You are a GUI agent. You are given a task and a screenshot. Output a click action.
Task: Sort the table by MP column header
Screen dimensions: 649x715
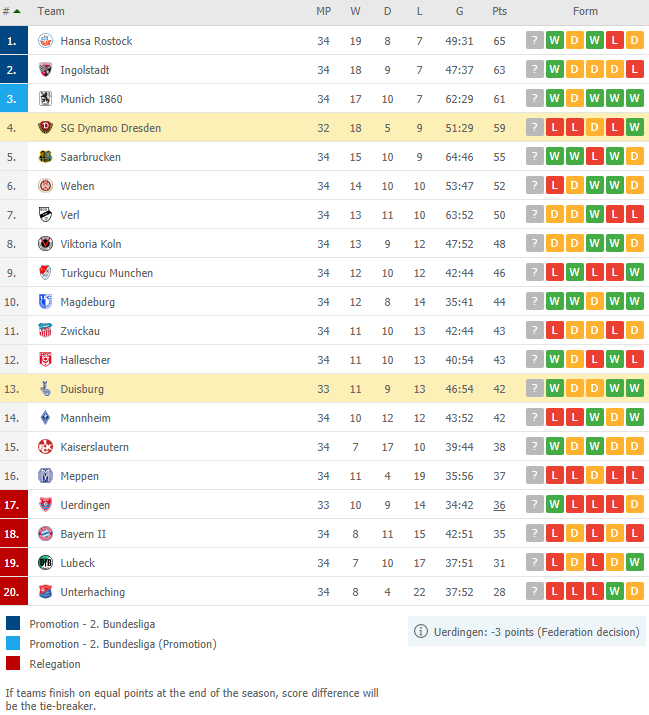(323, 11)
